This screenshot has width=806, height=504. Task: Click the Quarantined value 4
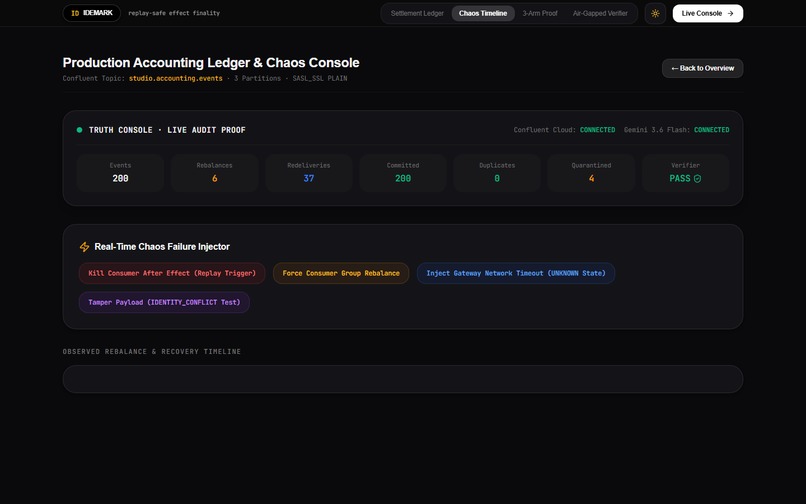[x=591, y=178]
